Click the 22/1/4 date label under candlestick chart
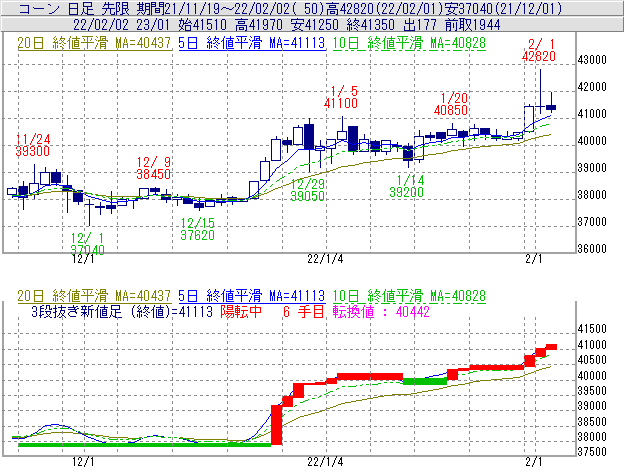 click(325, 259)
